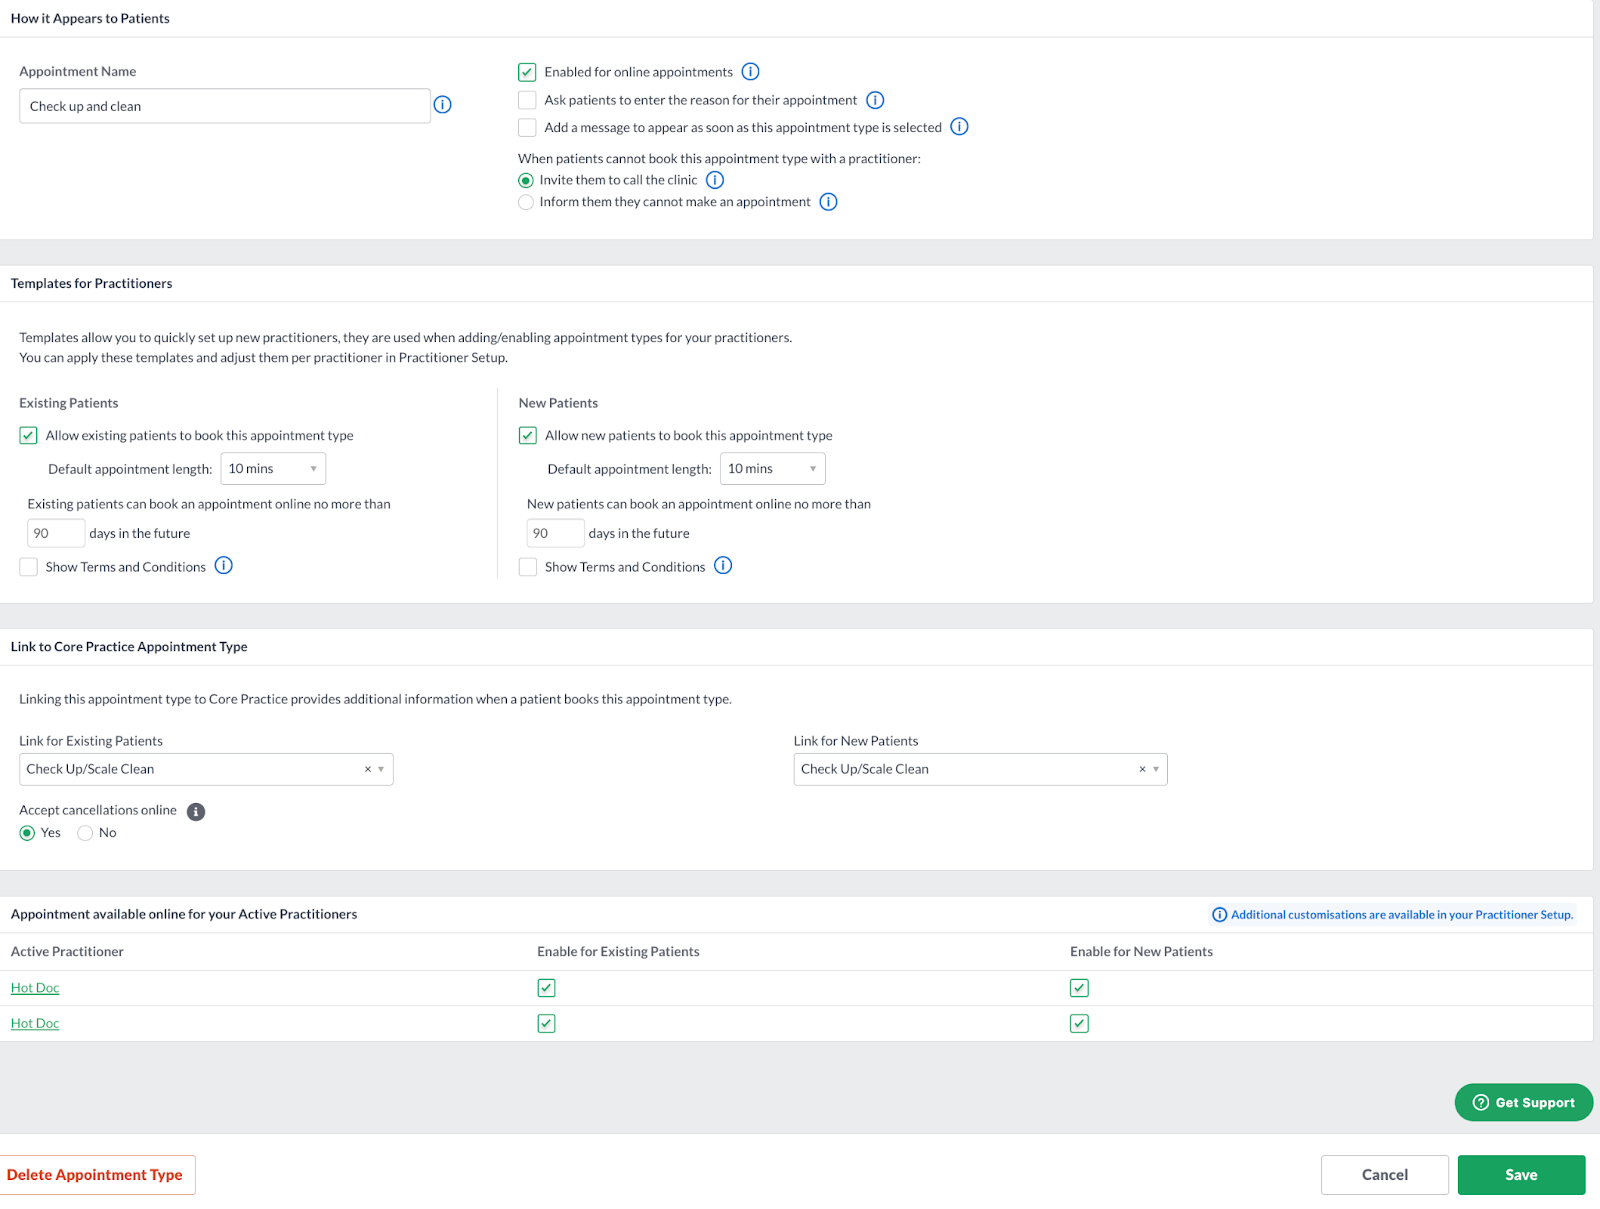The height and width of the screenshot is (1209, 1600).
Task: Check New Patients Show Terms and Conditions
Action: (528, 567)
